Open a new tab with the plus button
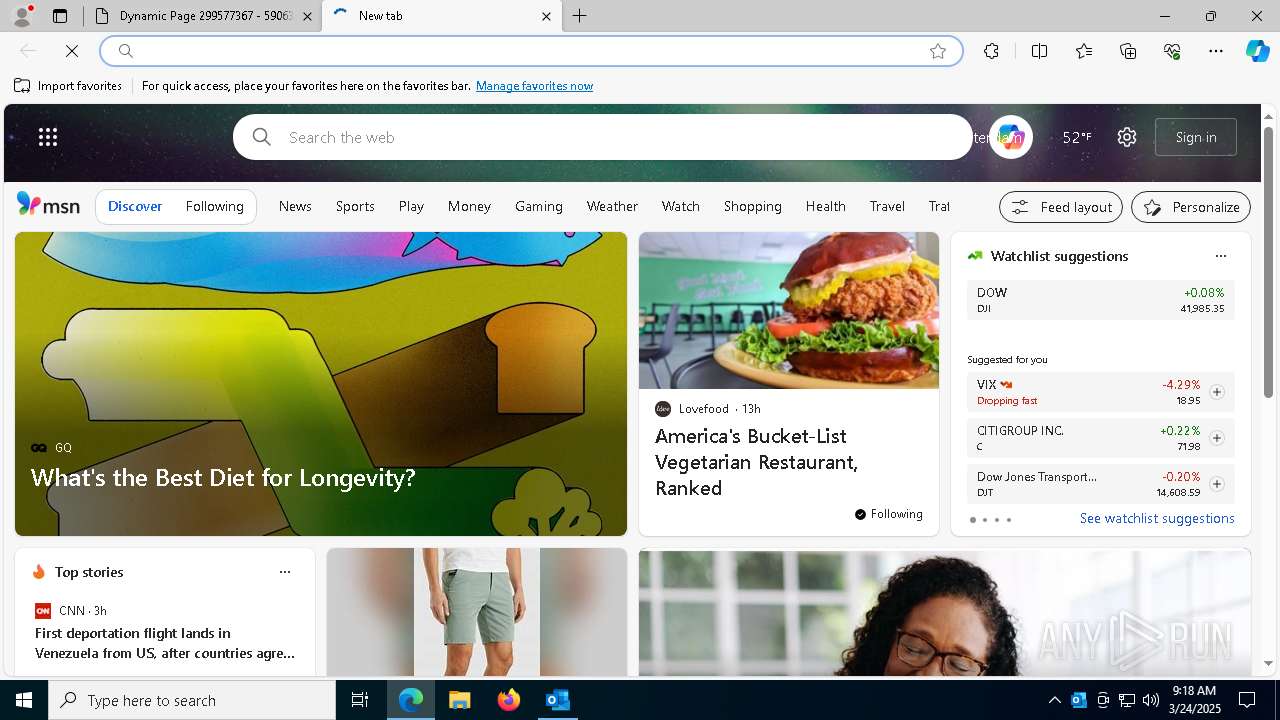This screenshot has height=720, width=1280. [x=580, y=16]
